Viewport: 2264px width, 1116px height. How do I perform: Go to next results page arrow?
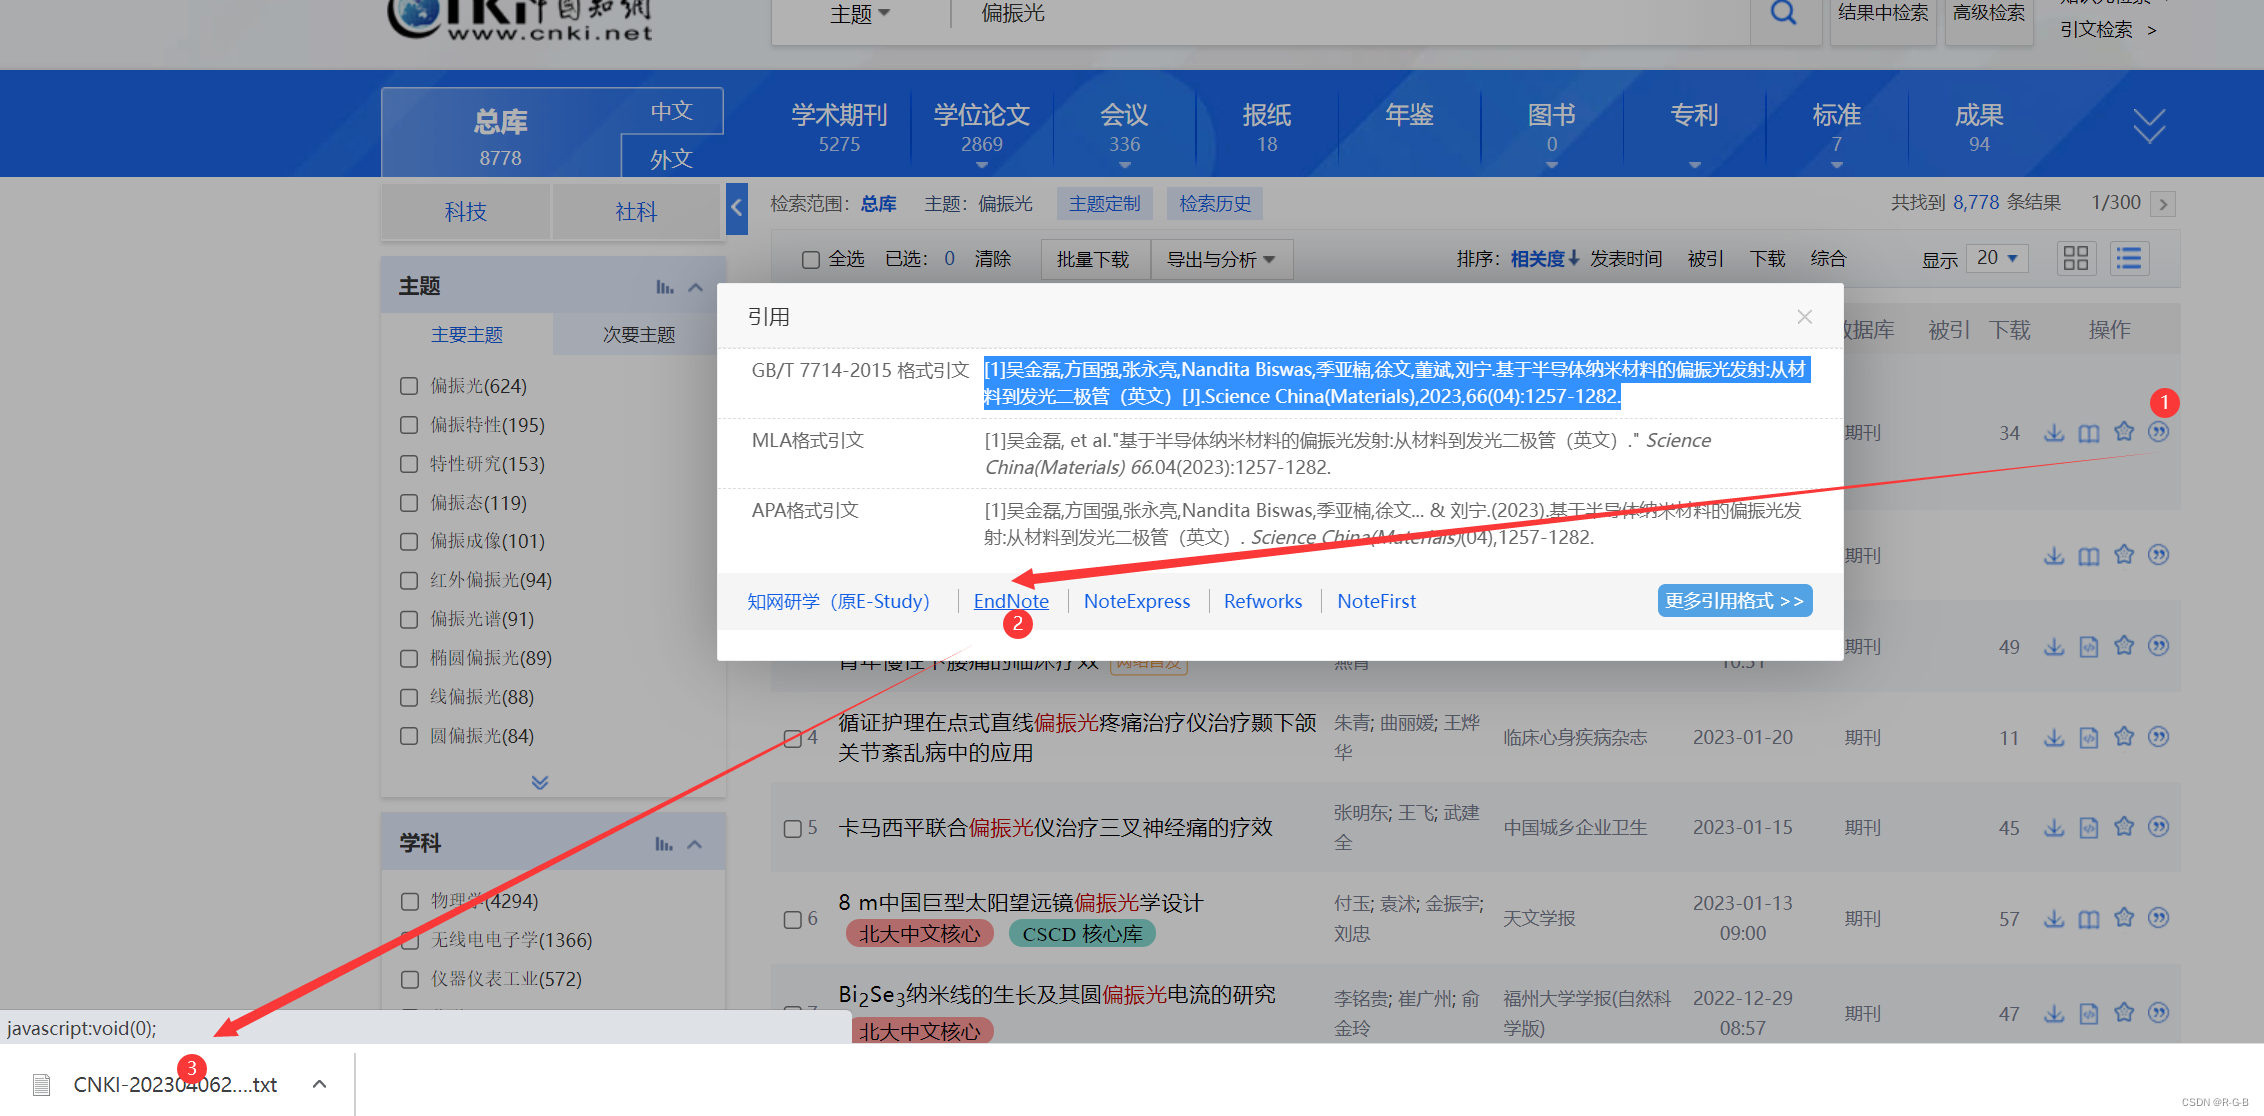2163,204
